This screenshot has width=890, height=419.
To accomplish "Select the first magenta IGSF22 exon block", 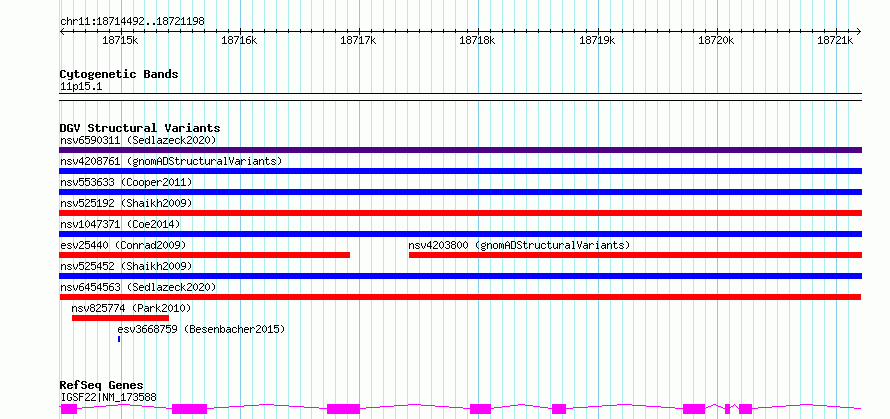I will 69,409.
